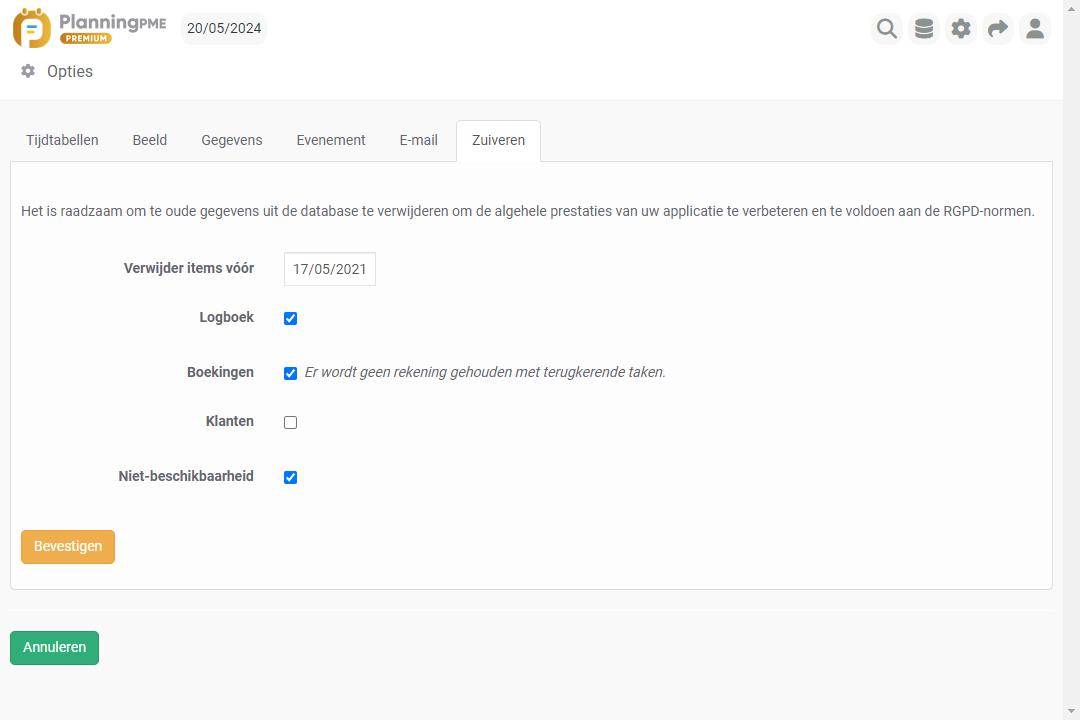1080x720 pixels.
Task: Open the user profile icon
Action: (1035, 29)
